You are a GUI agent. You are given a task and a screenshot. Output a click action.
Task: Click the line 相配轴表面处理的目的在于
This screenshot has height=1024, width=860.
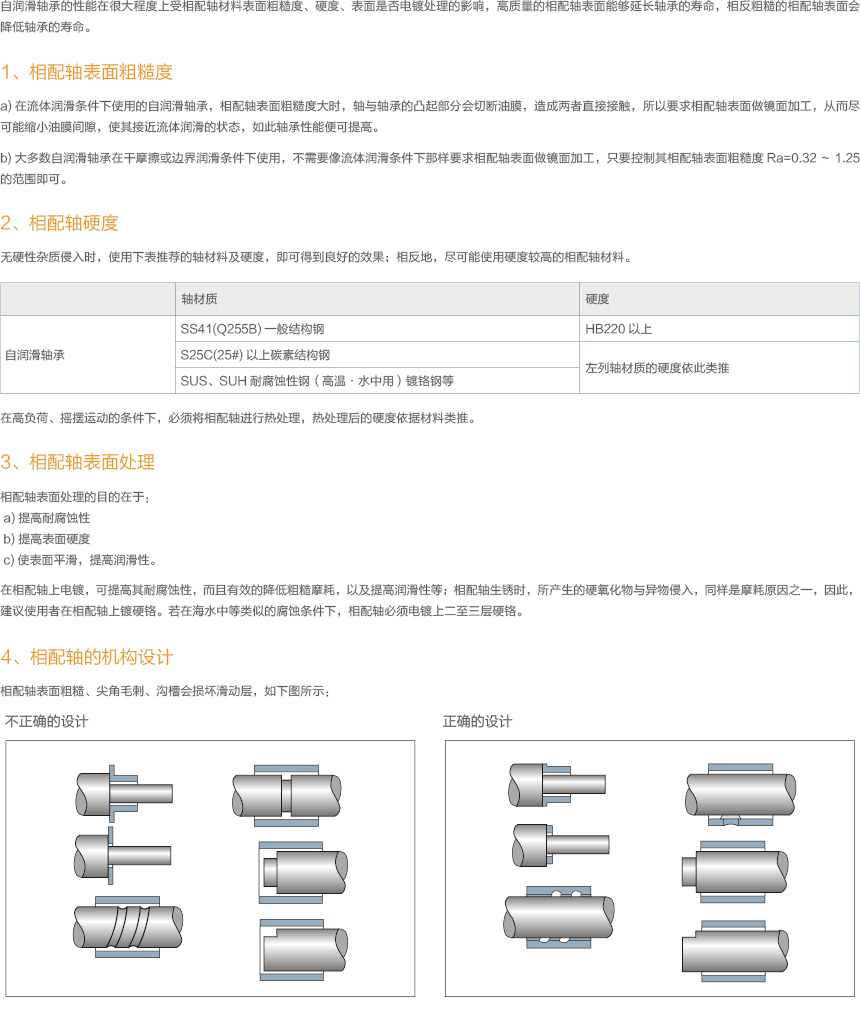coord(75,497)
